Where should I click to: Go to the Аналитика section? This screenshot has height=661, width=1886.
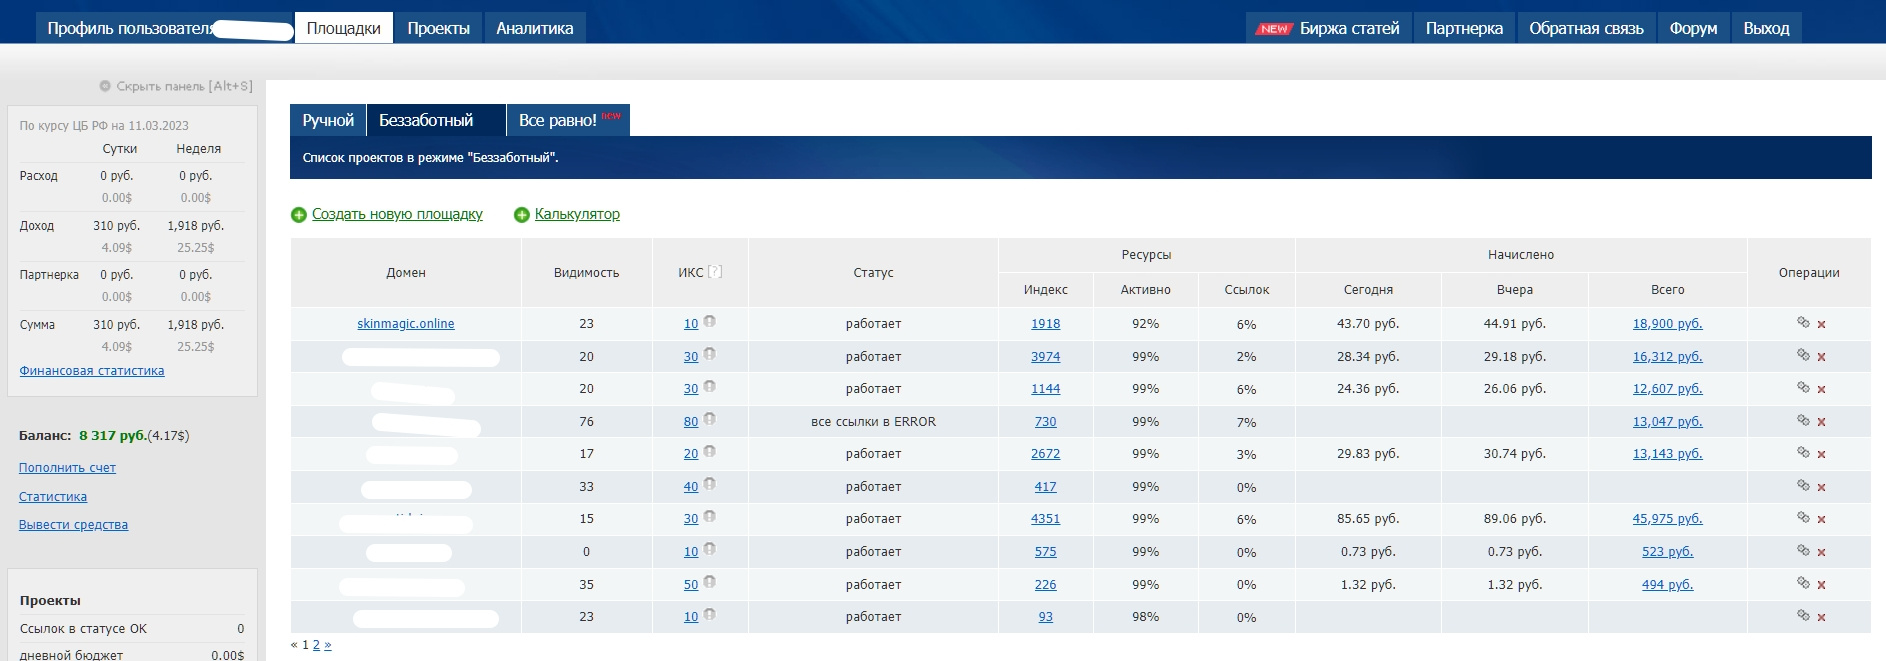534,28
